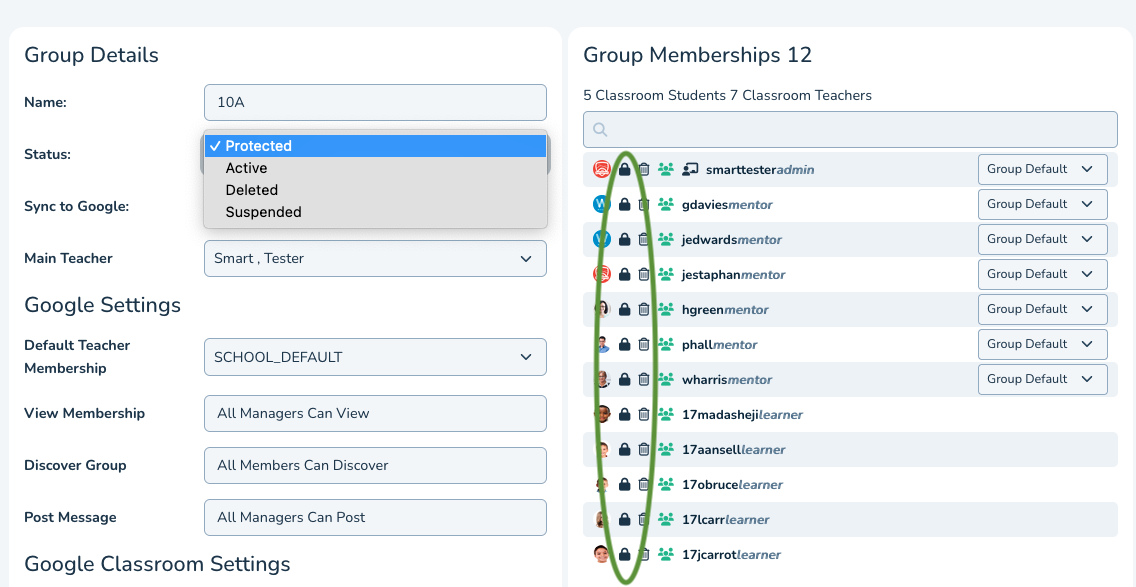Click the main teacher icon next to smarttester
This screenshot has height=587, width=1136.
tap(689, 170)
